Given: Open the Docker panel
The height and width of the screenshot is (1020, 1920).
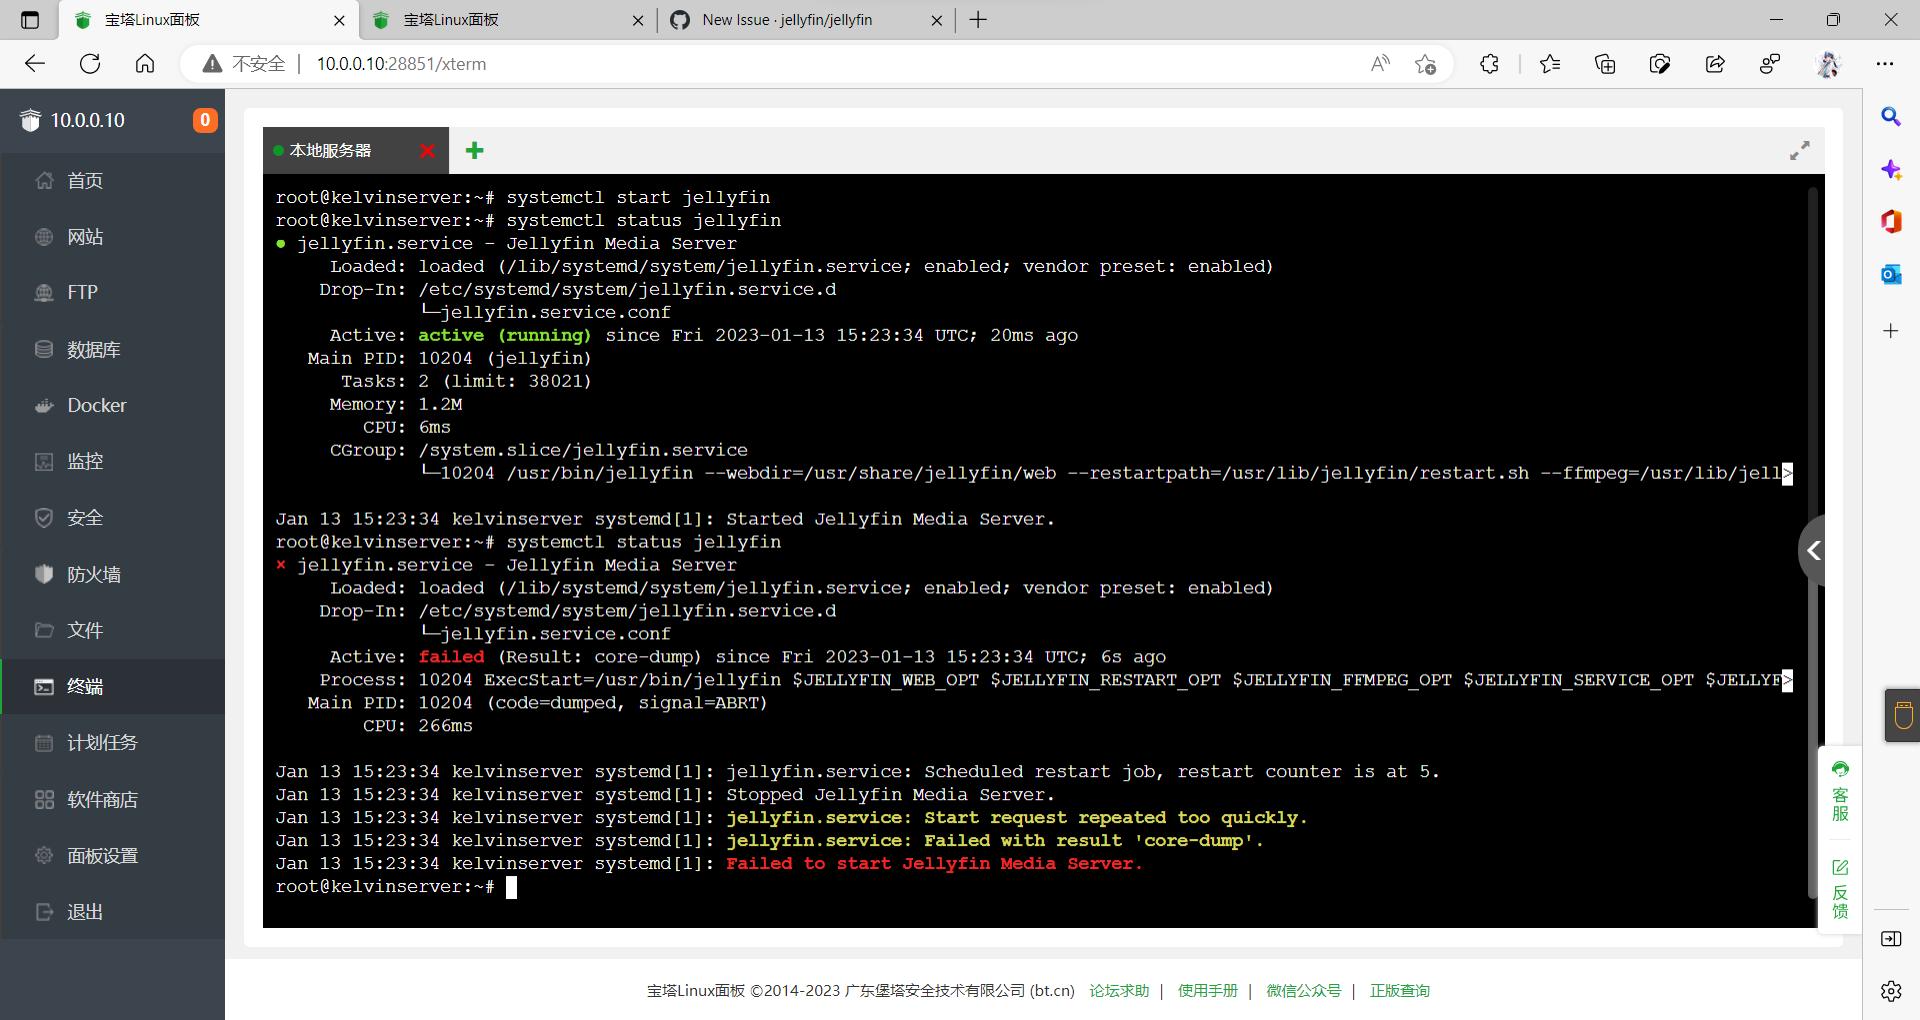Looking at the screenshot, I should (x=95, y=405).
